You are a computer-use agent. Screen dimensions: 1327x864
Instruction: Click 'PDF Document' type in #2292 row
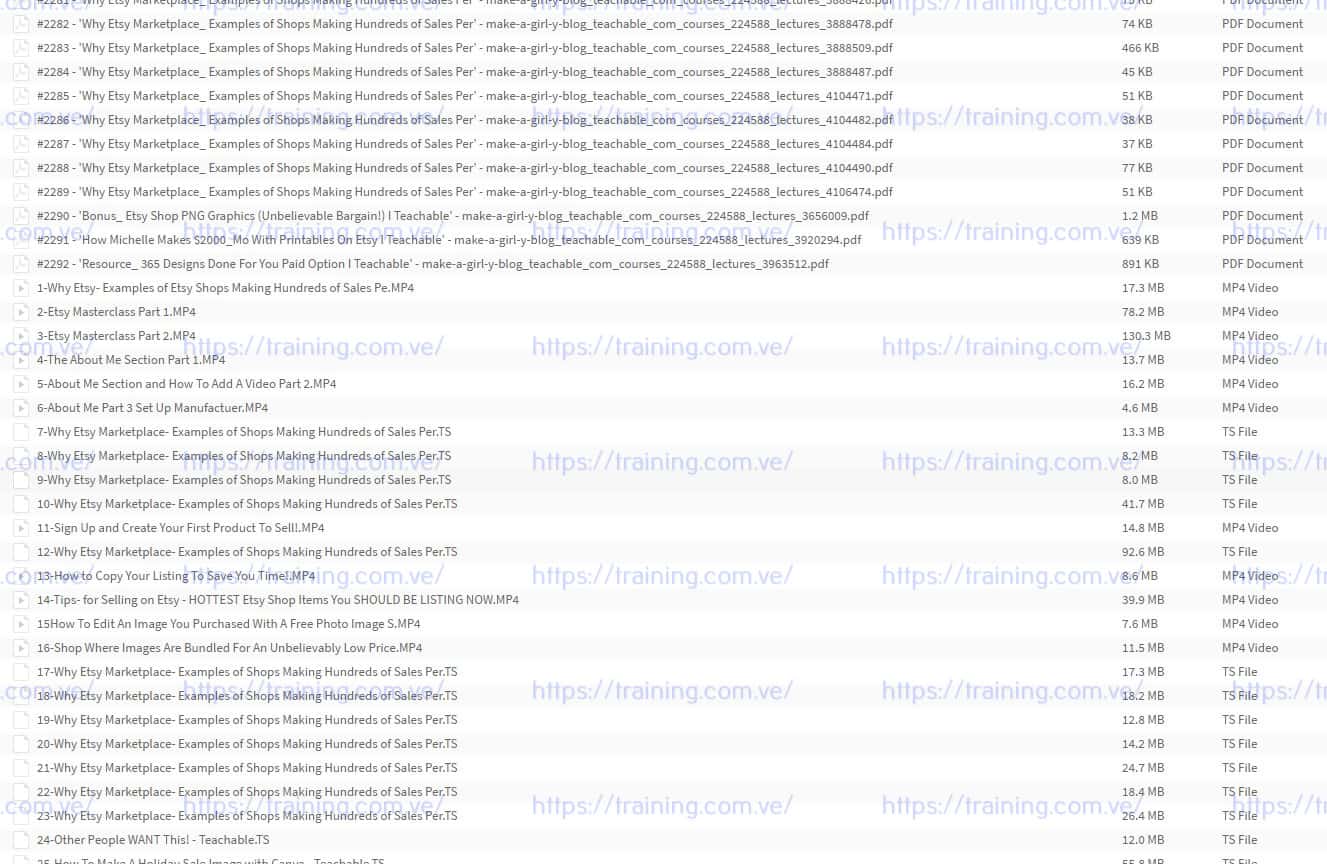click(x=1263, y=264)
